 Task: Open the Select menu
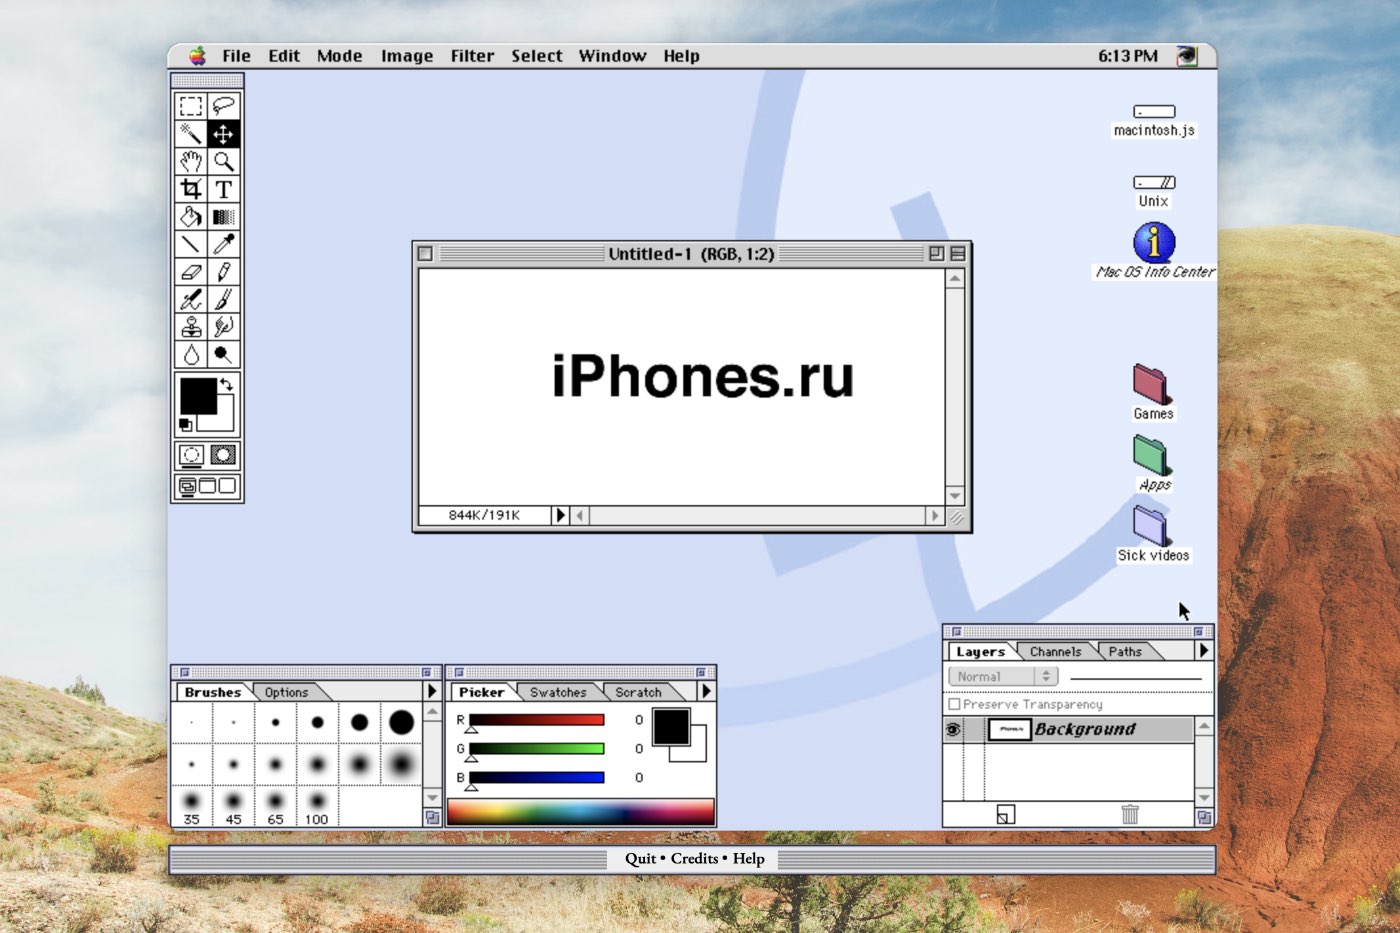click(537, 56)
